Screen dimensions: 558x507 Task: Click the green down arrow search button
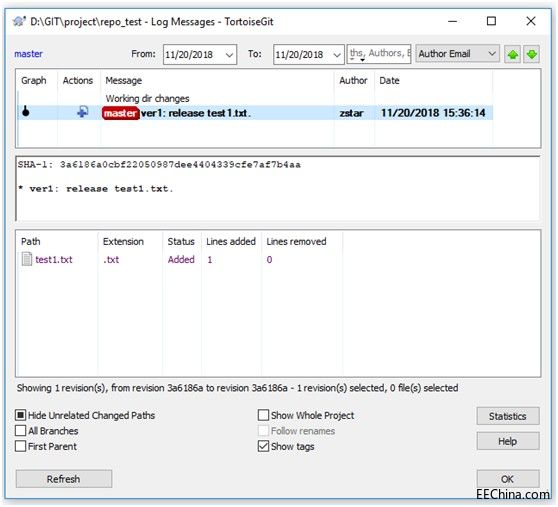pyautogui.click(x=531, y=54)
